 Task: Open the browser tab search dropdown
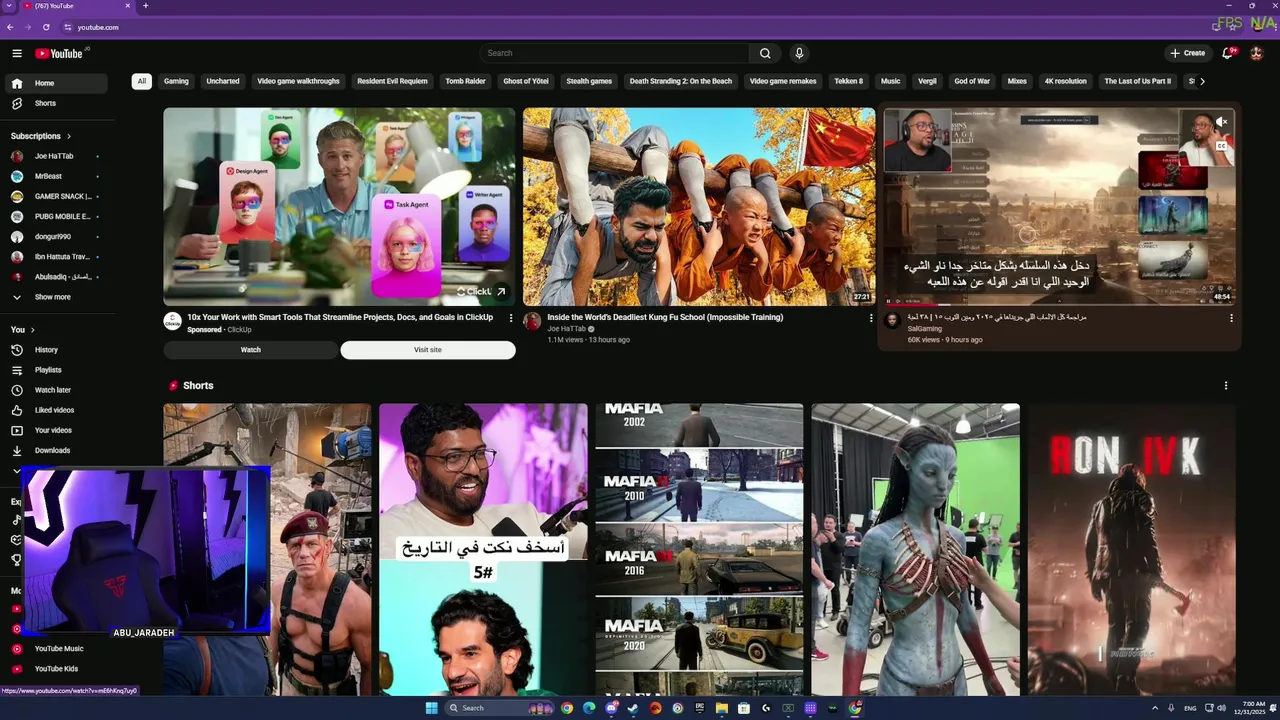tap(8, 6)
